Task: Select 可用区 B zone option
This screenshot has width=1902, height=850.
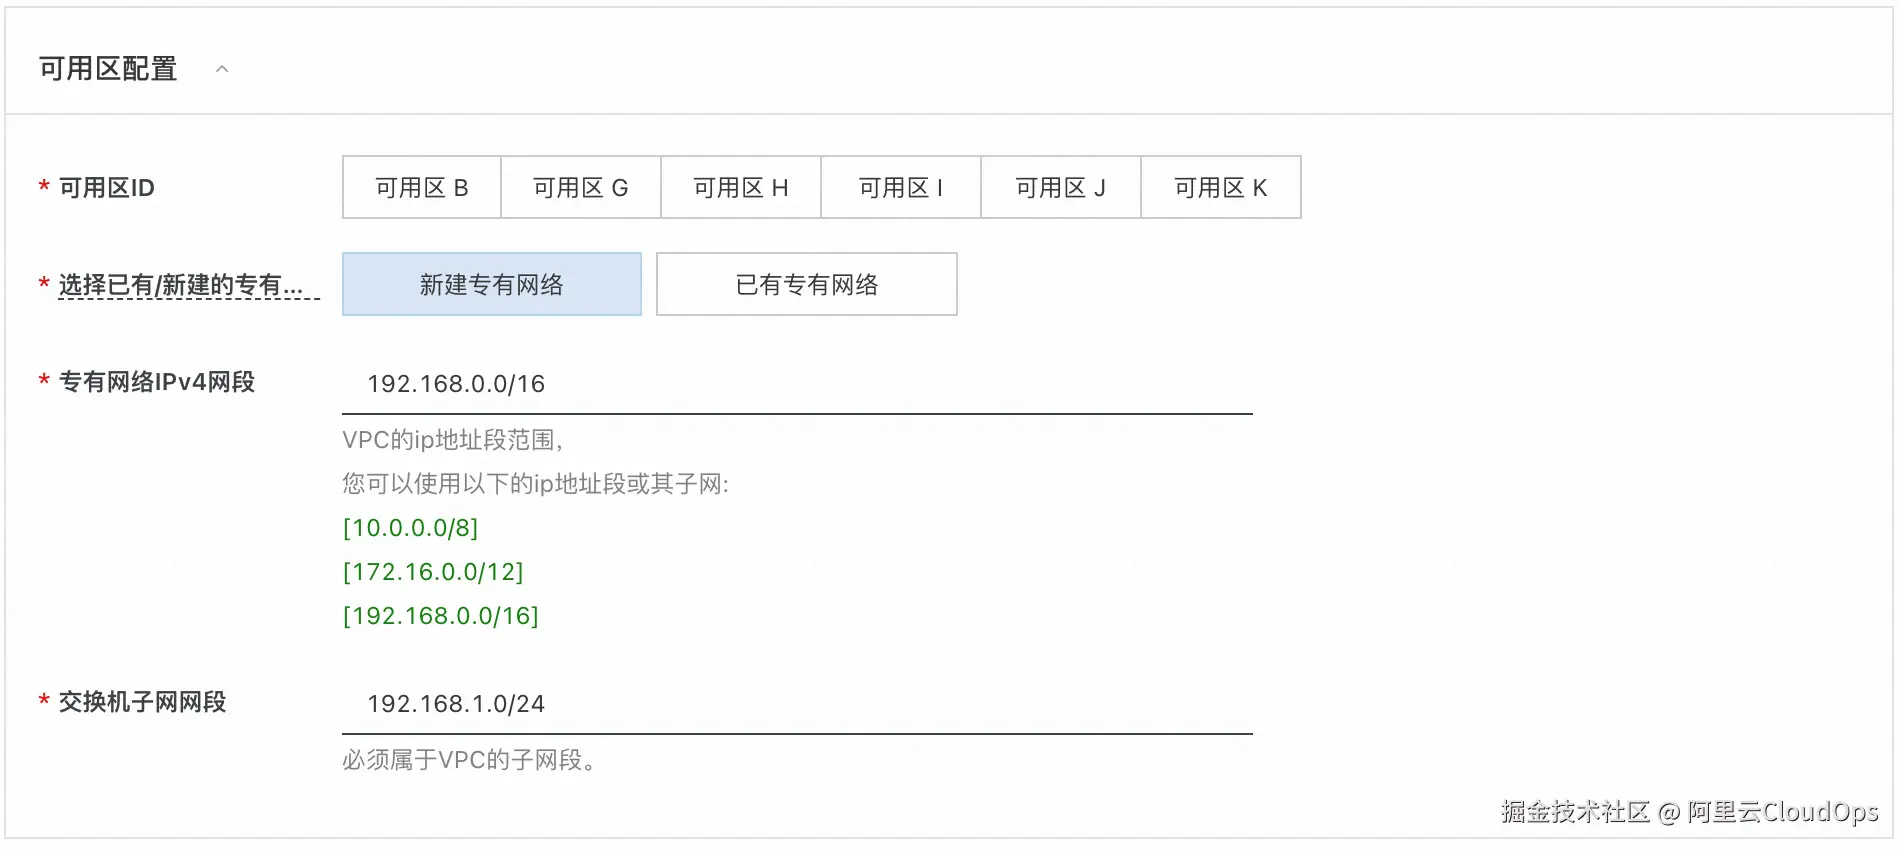Action: [421, 188]
